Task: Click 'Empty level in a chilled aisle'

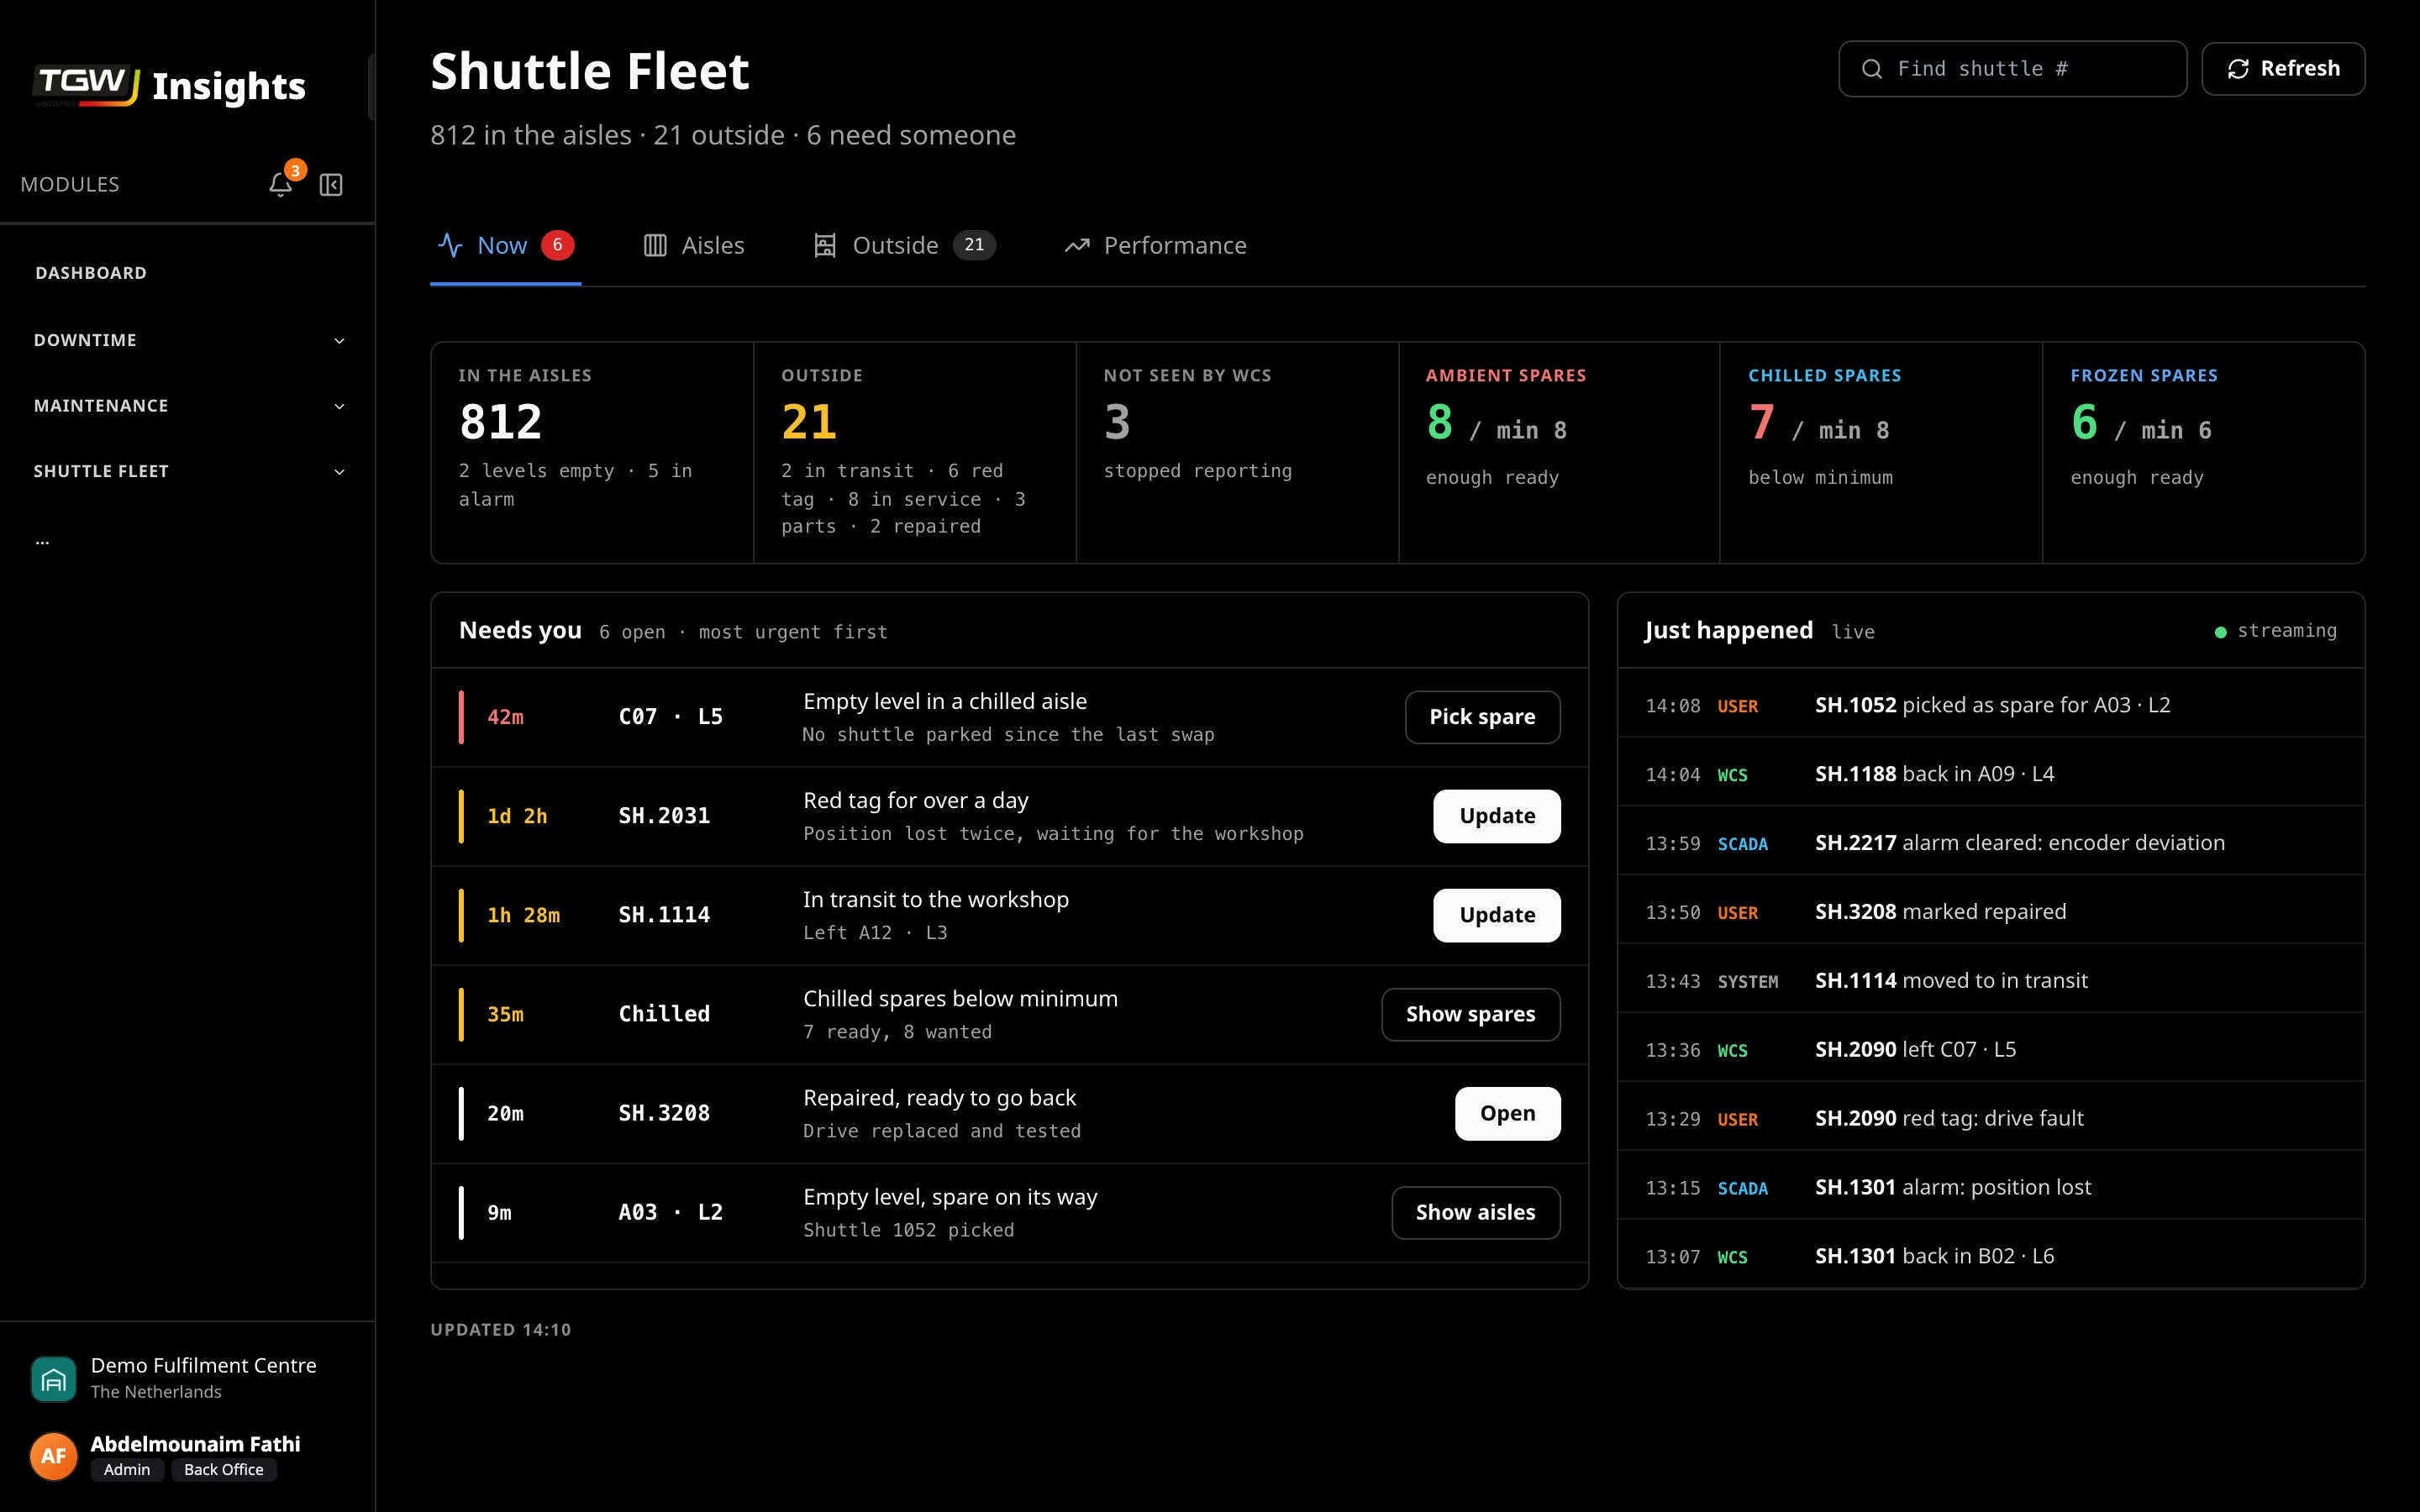Action: [945, 702]
